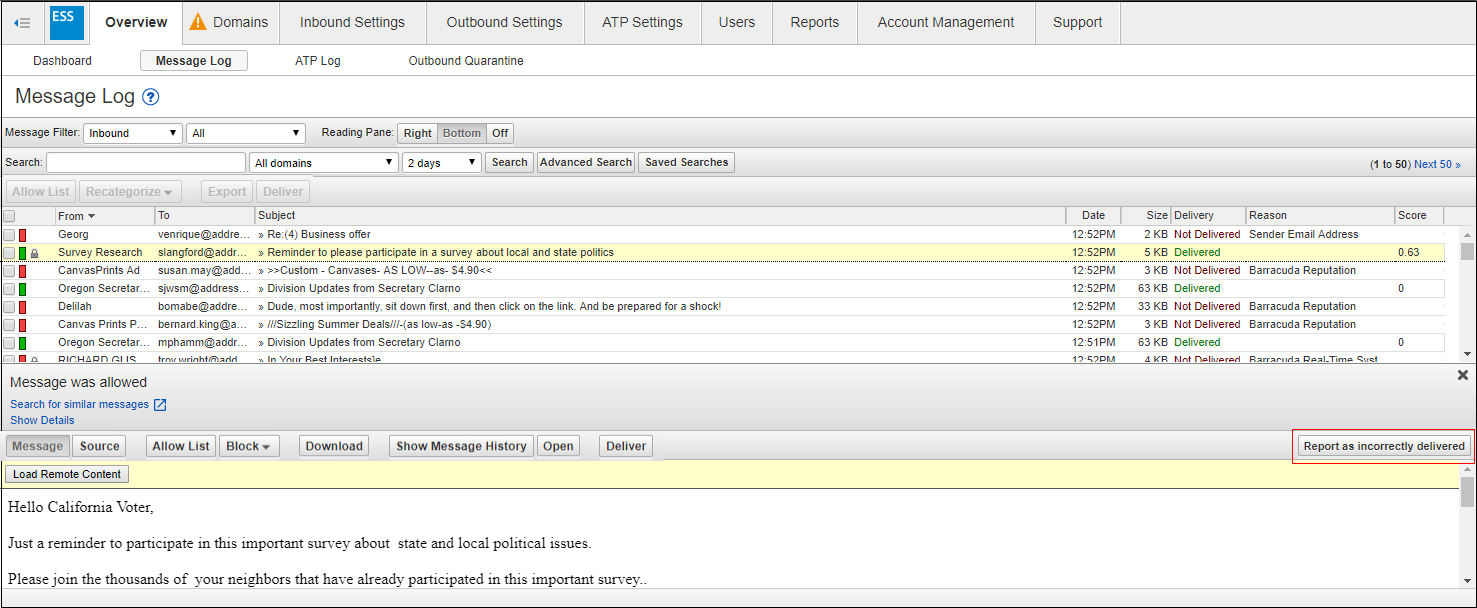This screenshot has height=608, width=1477.
Task: Tick the checkbox for the Georg message
Action: click(9, 235)
